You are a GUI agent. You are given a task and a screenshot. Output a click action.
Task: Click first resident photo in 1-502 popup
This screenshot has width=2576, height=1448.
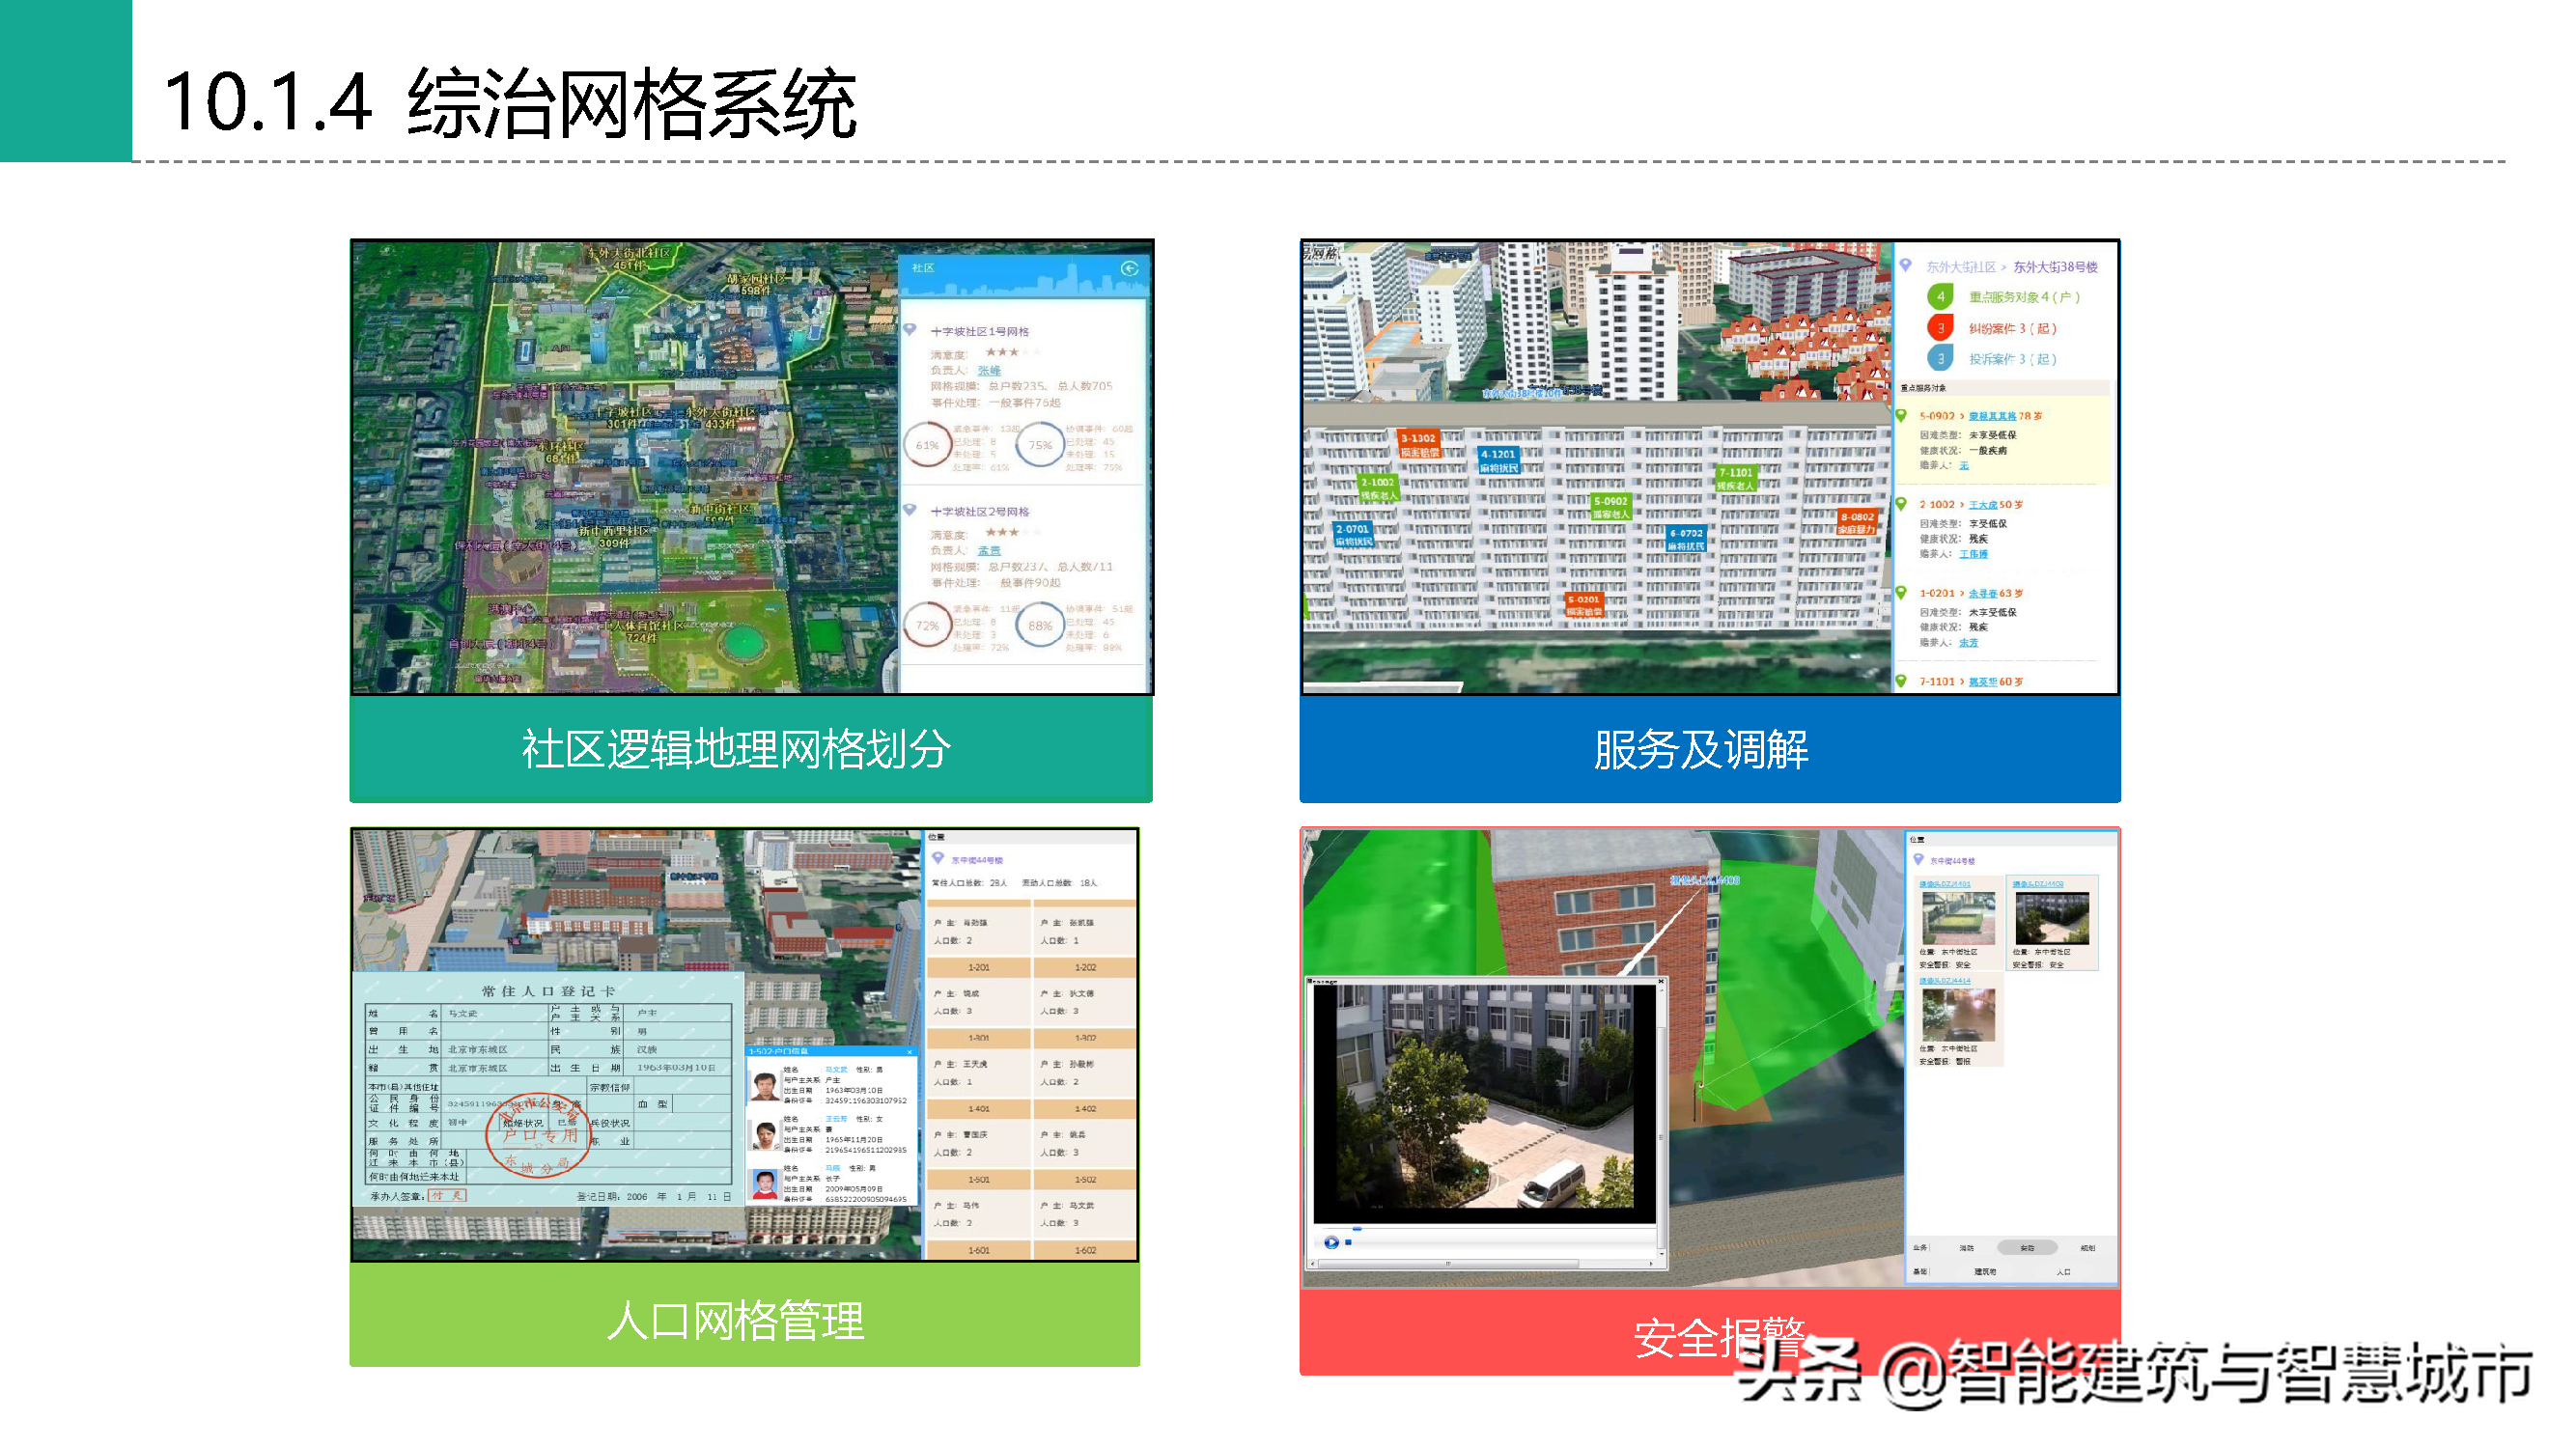pyautogui.click(x=765, y=1085)
